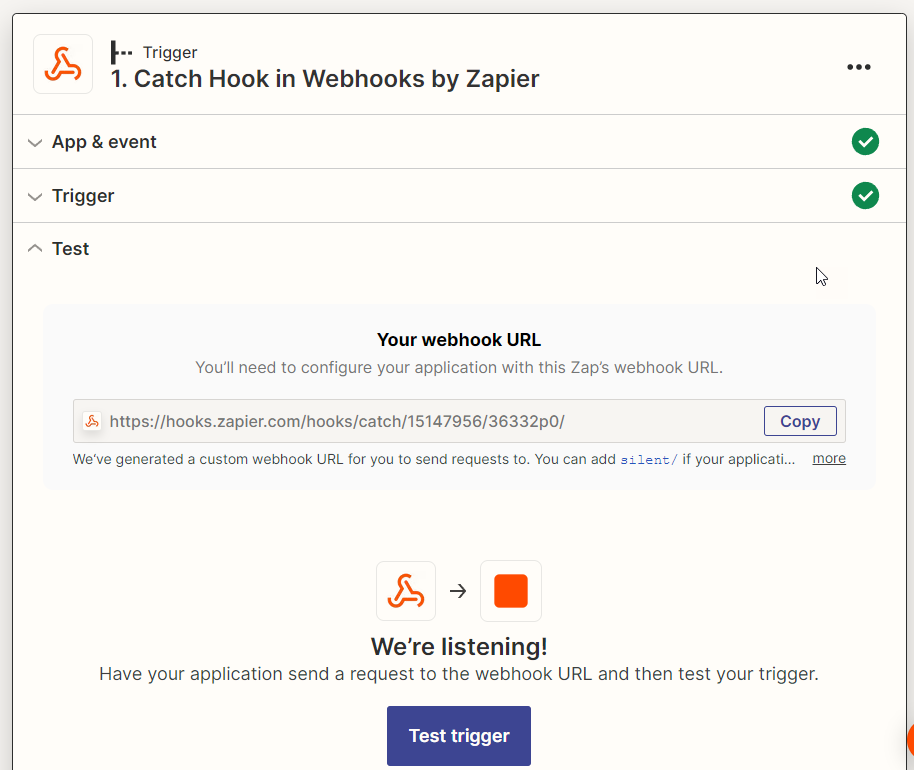Click the green checkmark beside App & event
This screenshot has width=914, height=770.
[865, 142]
